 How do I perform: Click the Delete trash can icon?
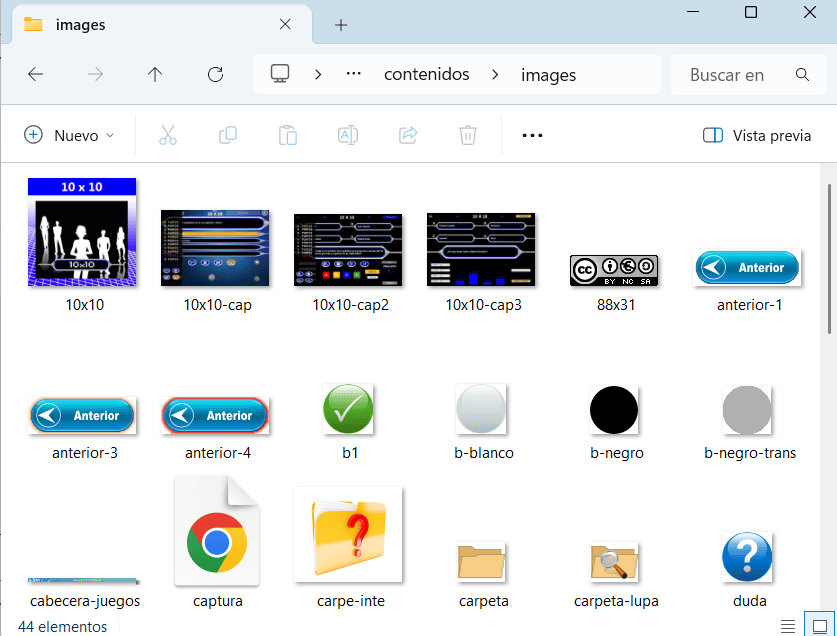click(x=467, y=135)
